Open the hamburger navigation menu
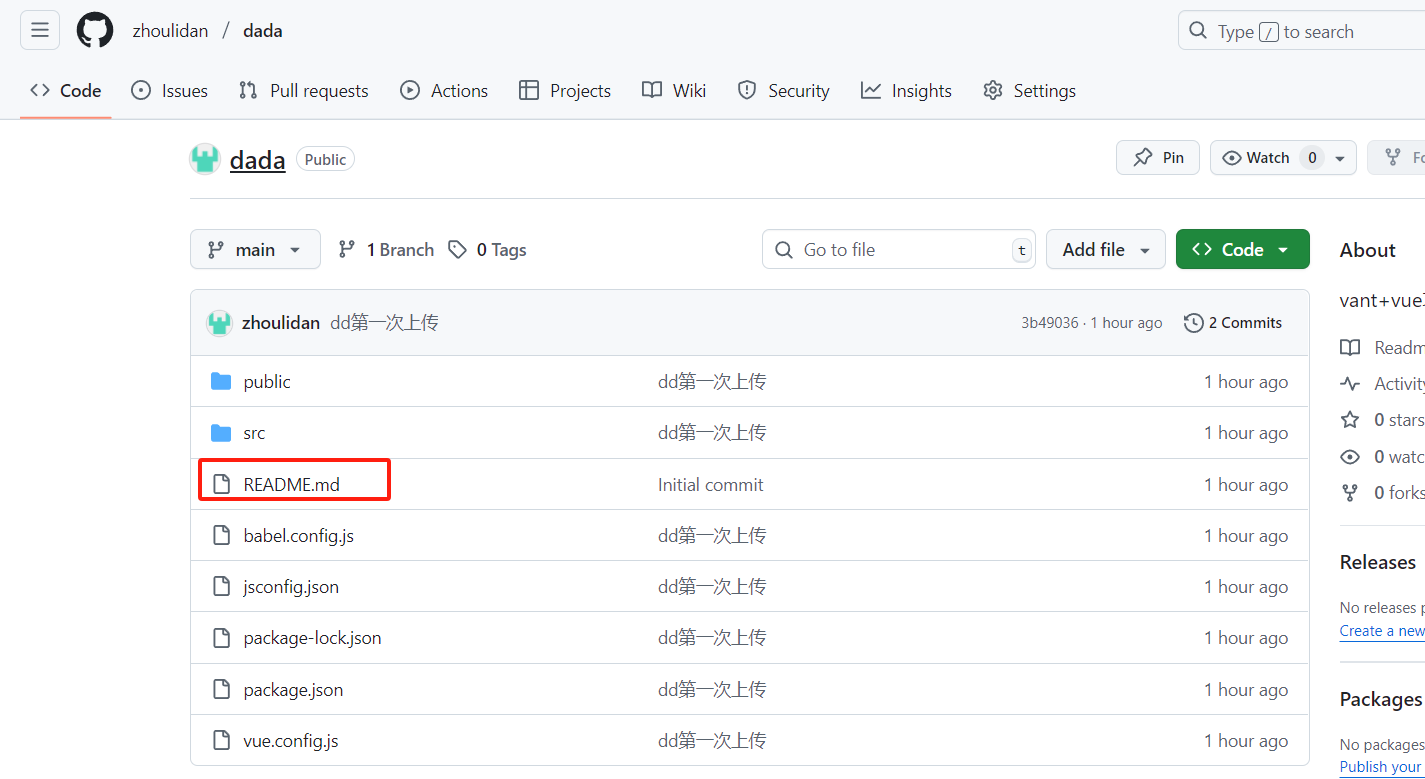Image resolution: width=1425 pixels, height=779 pixels. [40, 30]
